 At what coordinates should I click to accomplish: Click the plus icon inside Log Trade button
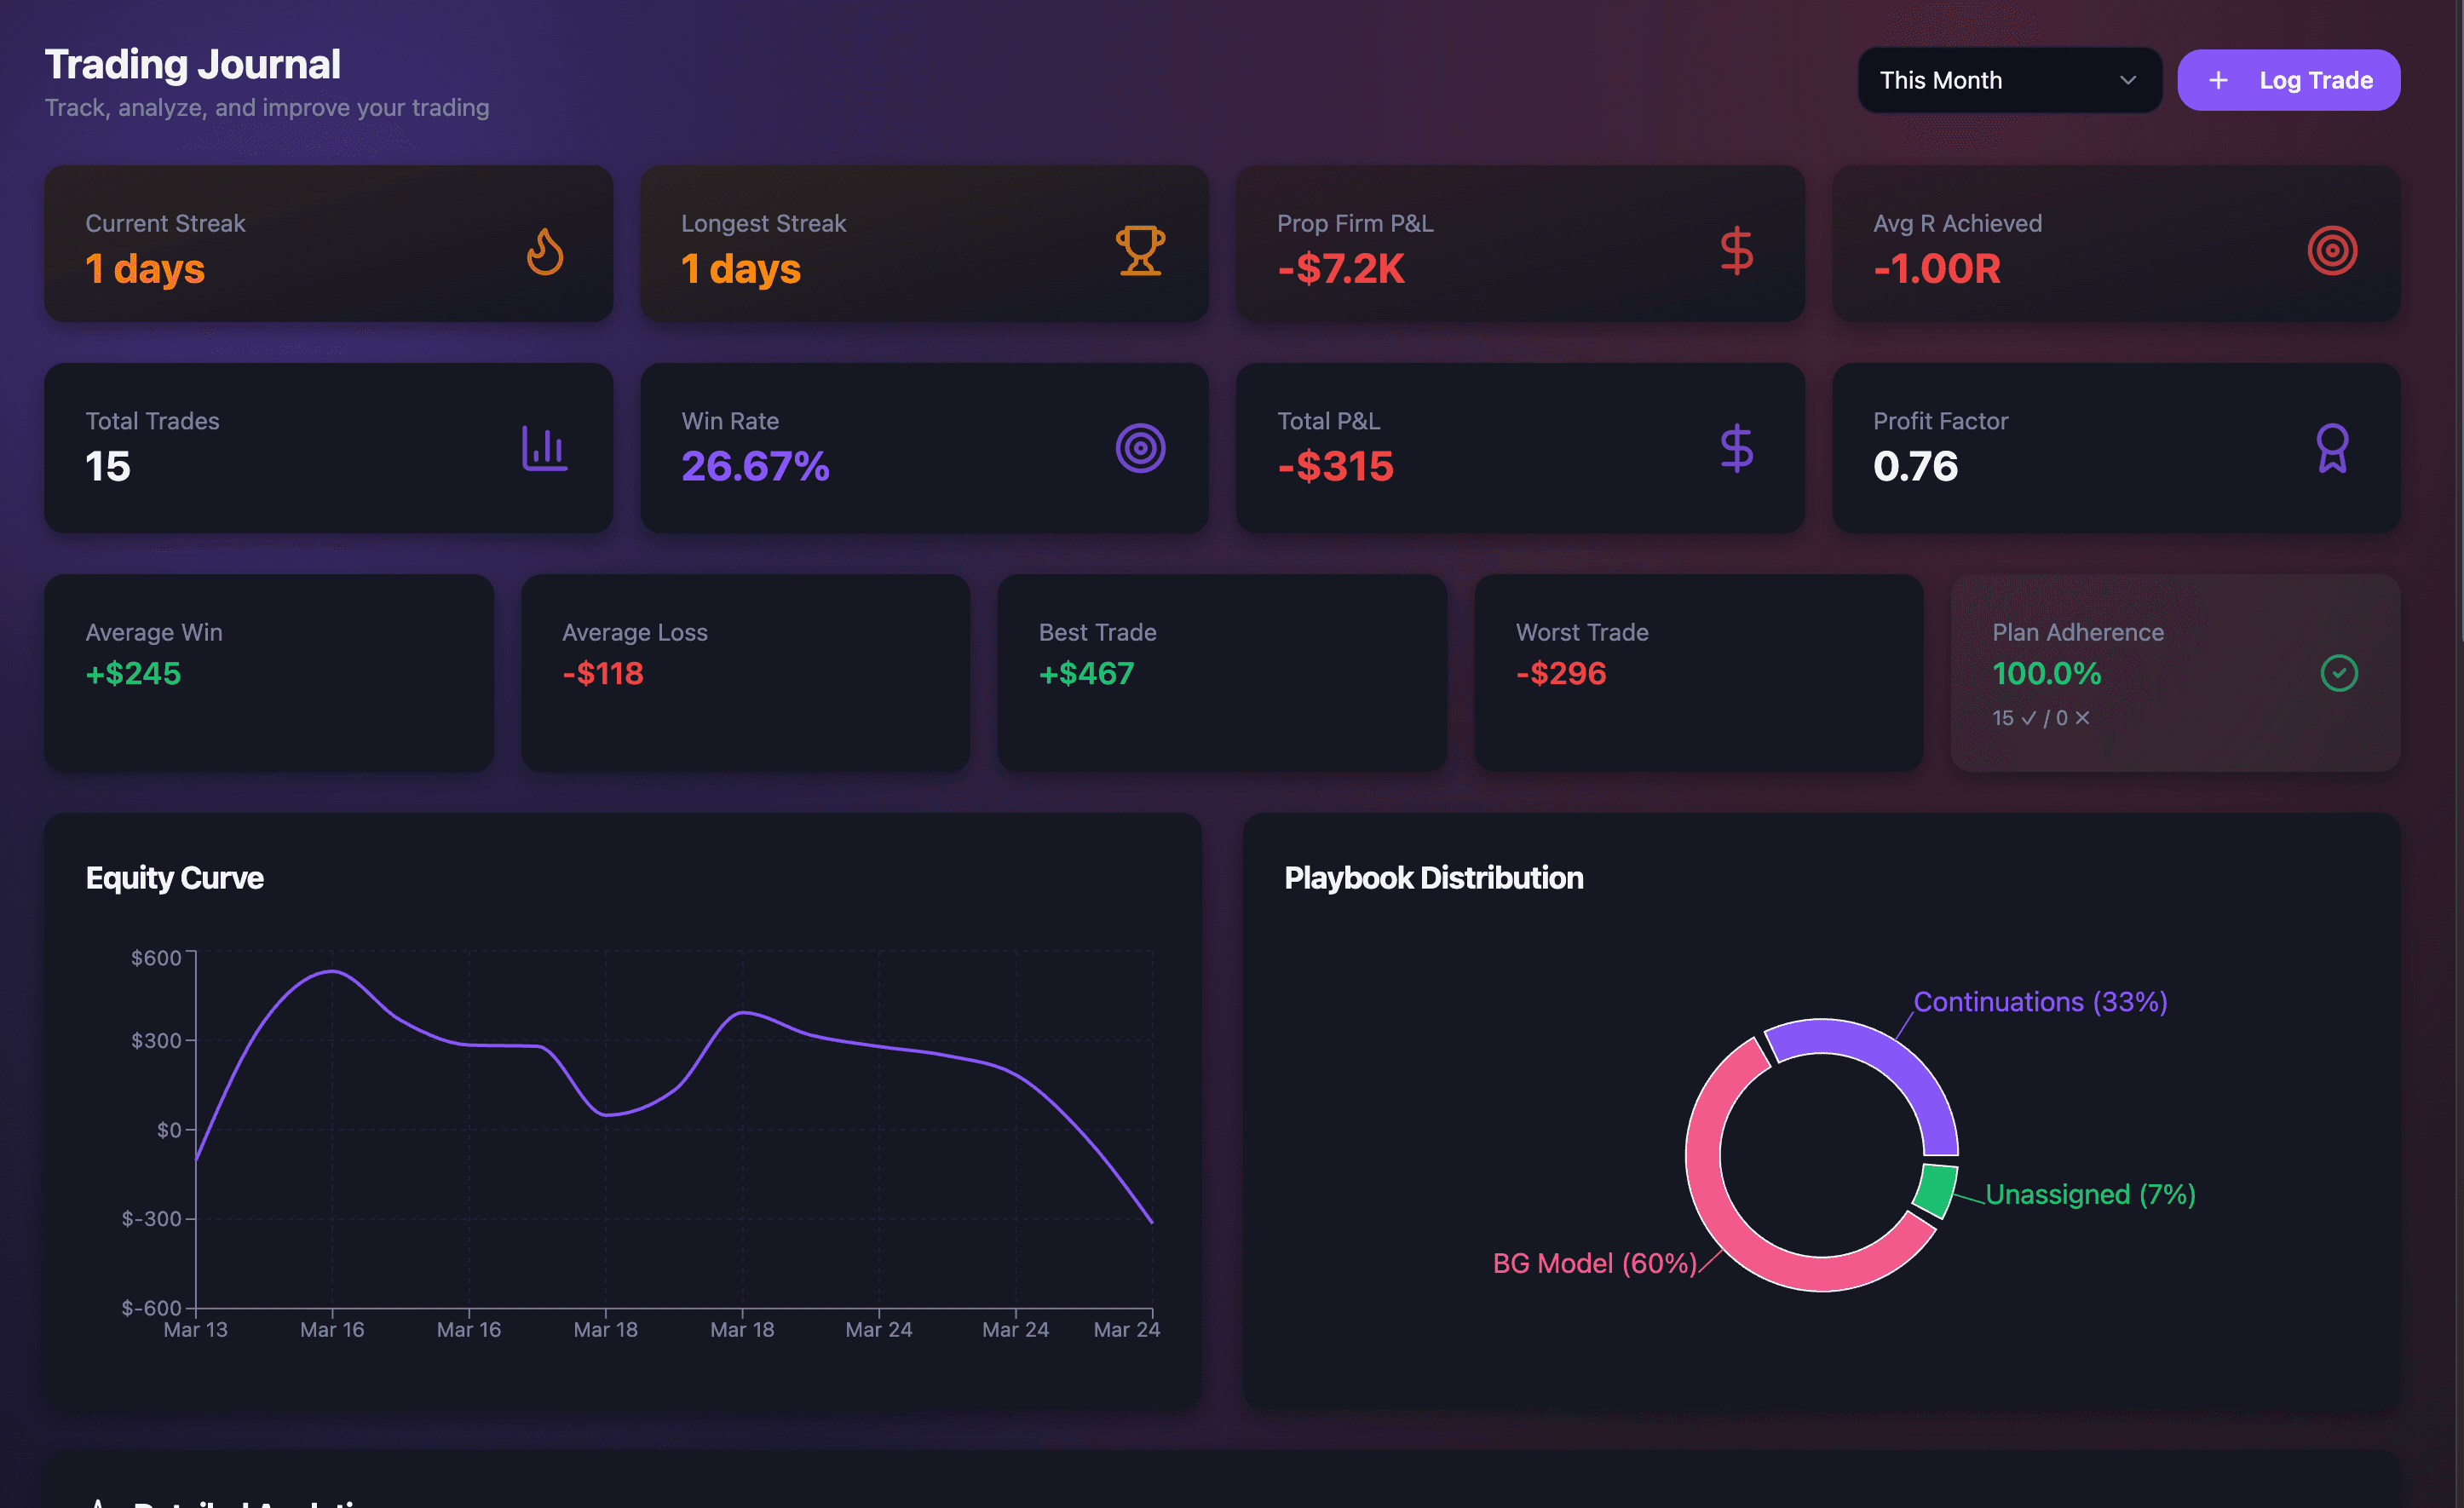(x=2219, y=80)
